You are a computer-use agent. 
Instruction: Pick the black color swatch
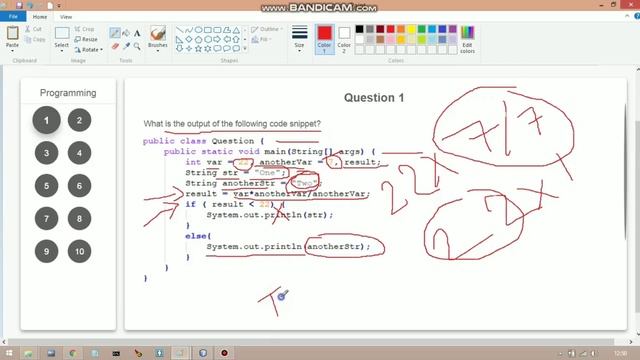tap(359, 29)
